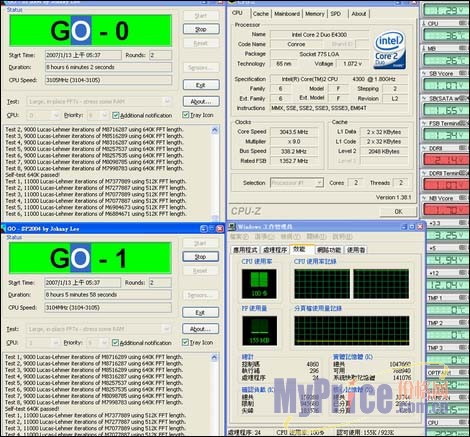The height and width of the screenshot is (437, 470).
Task: Click OK in CPU-Z
Action: coord(398,211)
